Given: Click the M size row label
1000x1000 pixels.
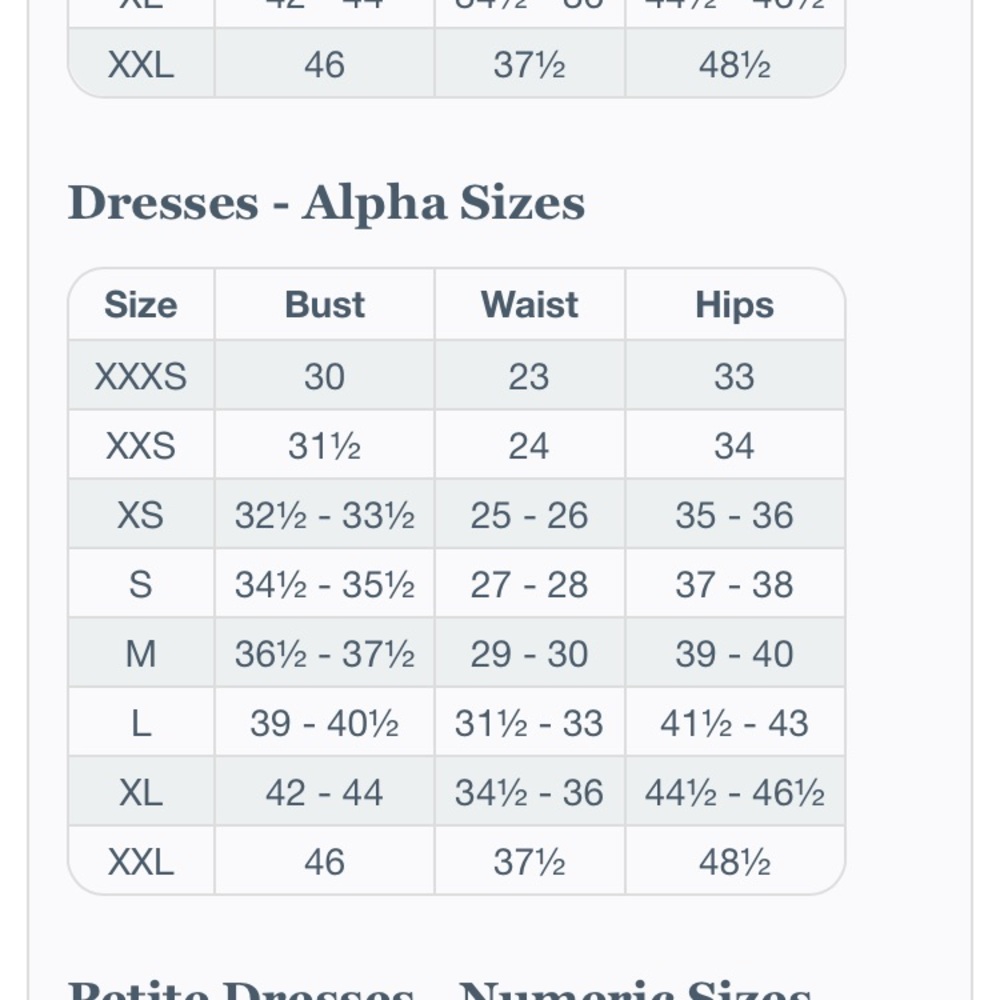Looking at the screenshot, I should (141, 654).
